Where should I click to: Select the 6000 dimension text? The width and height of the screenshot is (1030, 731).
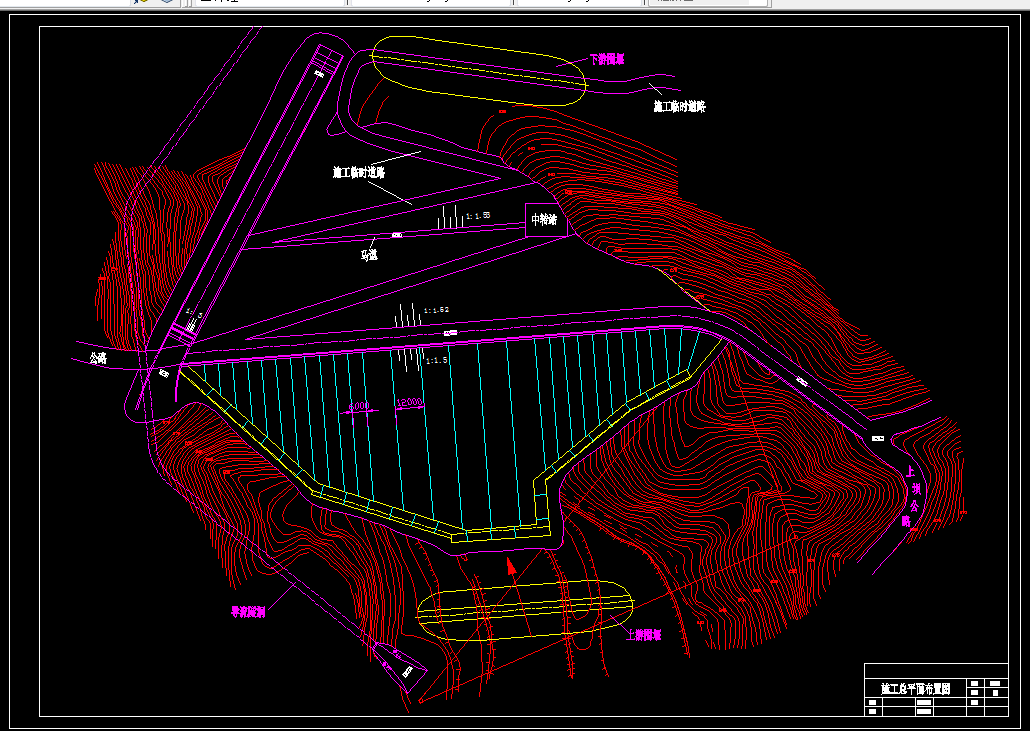(357, 407)
